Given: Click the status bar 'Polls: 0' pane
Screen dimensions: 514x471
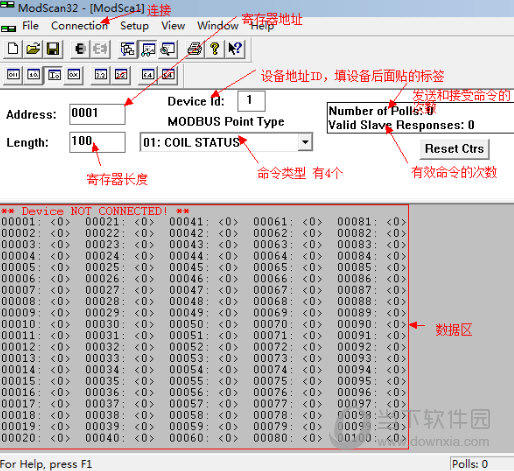Looking at the screenshot, I should [482, 464].
